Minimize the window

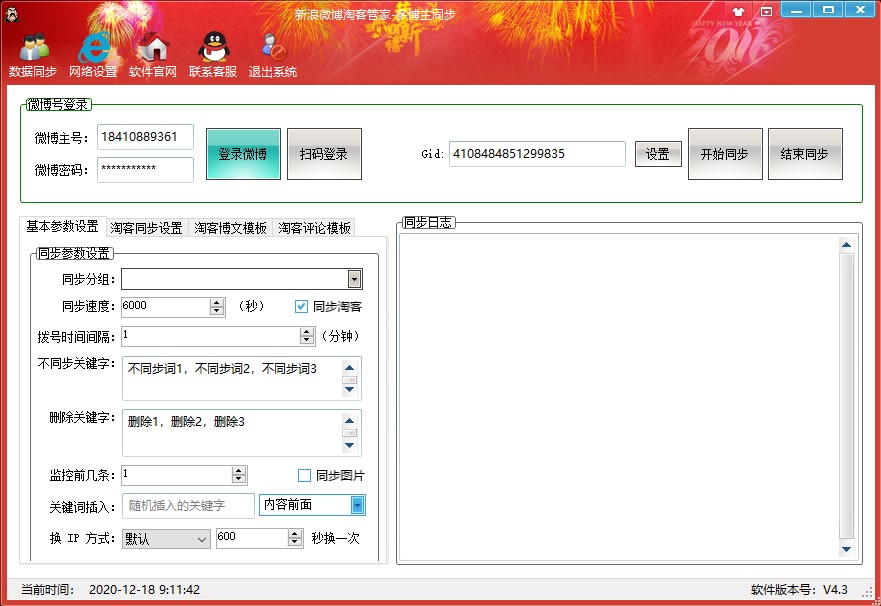pos(796,10)
